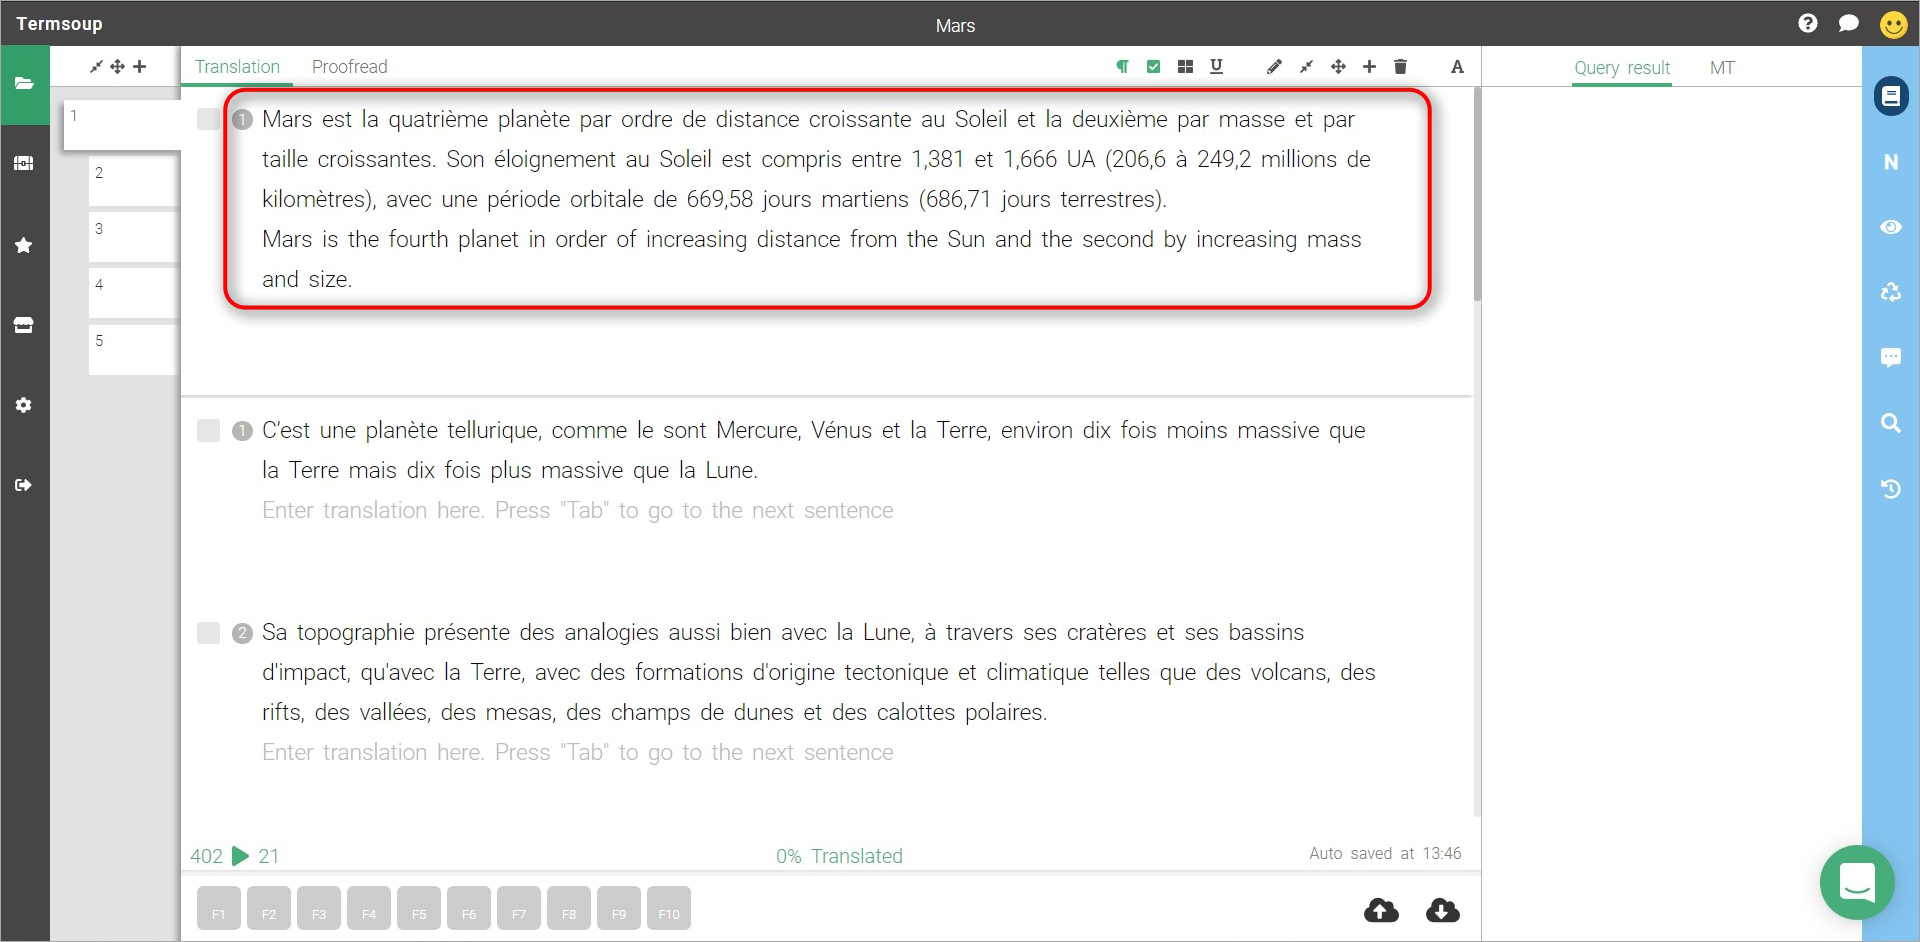Toggle the paragraph mark icon
This screenshot has width=1920, height=942.
[x=1122, y=67]
